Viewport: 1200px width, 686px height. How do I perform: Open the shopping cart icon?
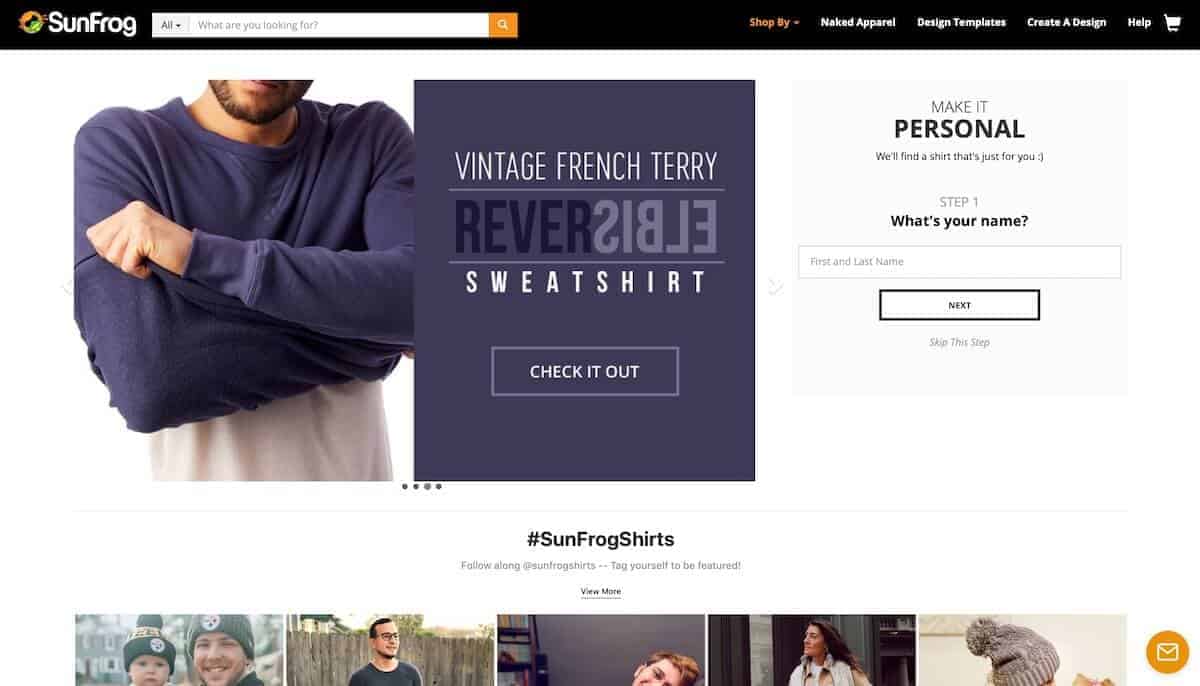1172,22
